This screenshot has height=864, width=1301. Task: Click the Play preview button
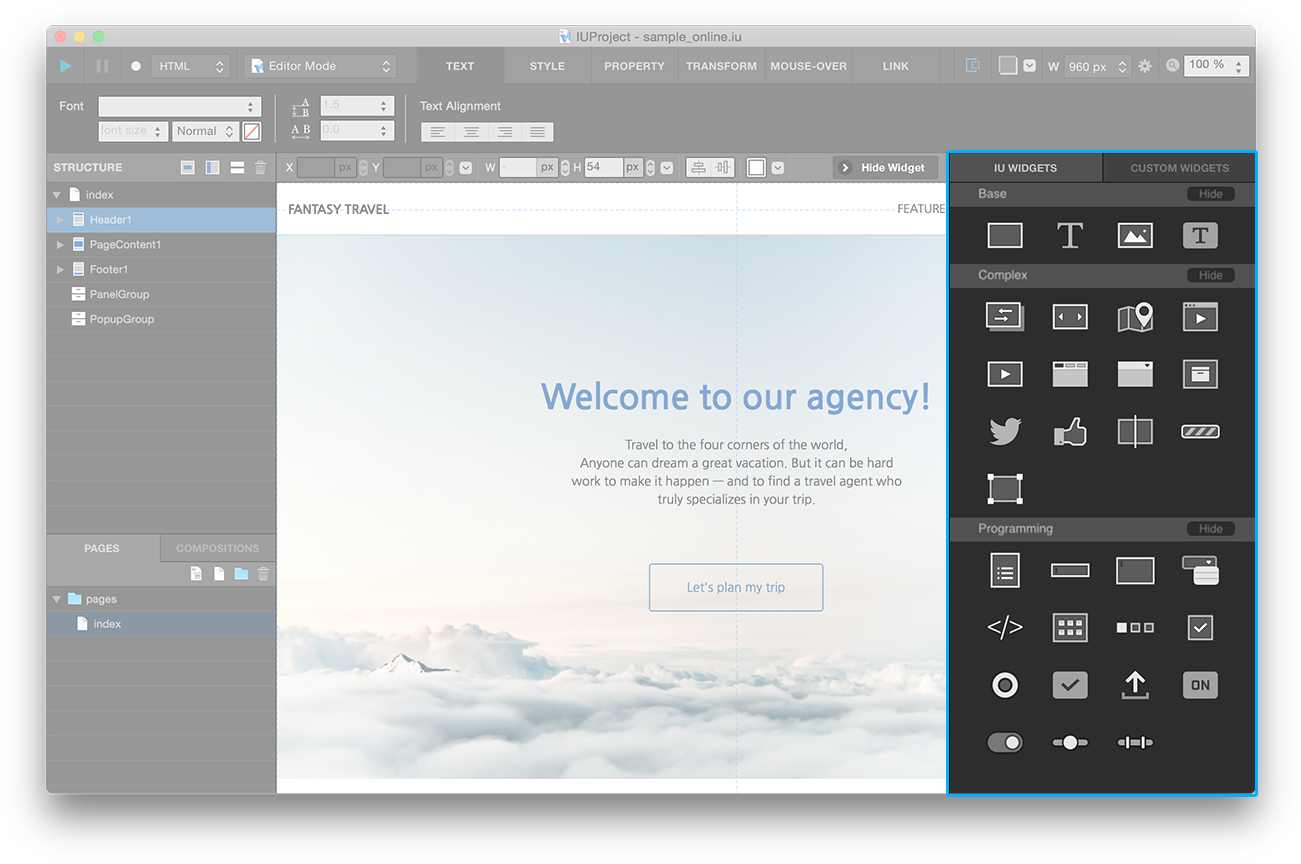(x=66, y=66)
